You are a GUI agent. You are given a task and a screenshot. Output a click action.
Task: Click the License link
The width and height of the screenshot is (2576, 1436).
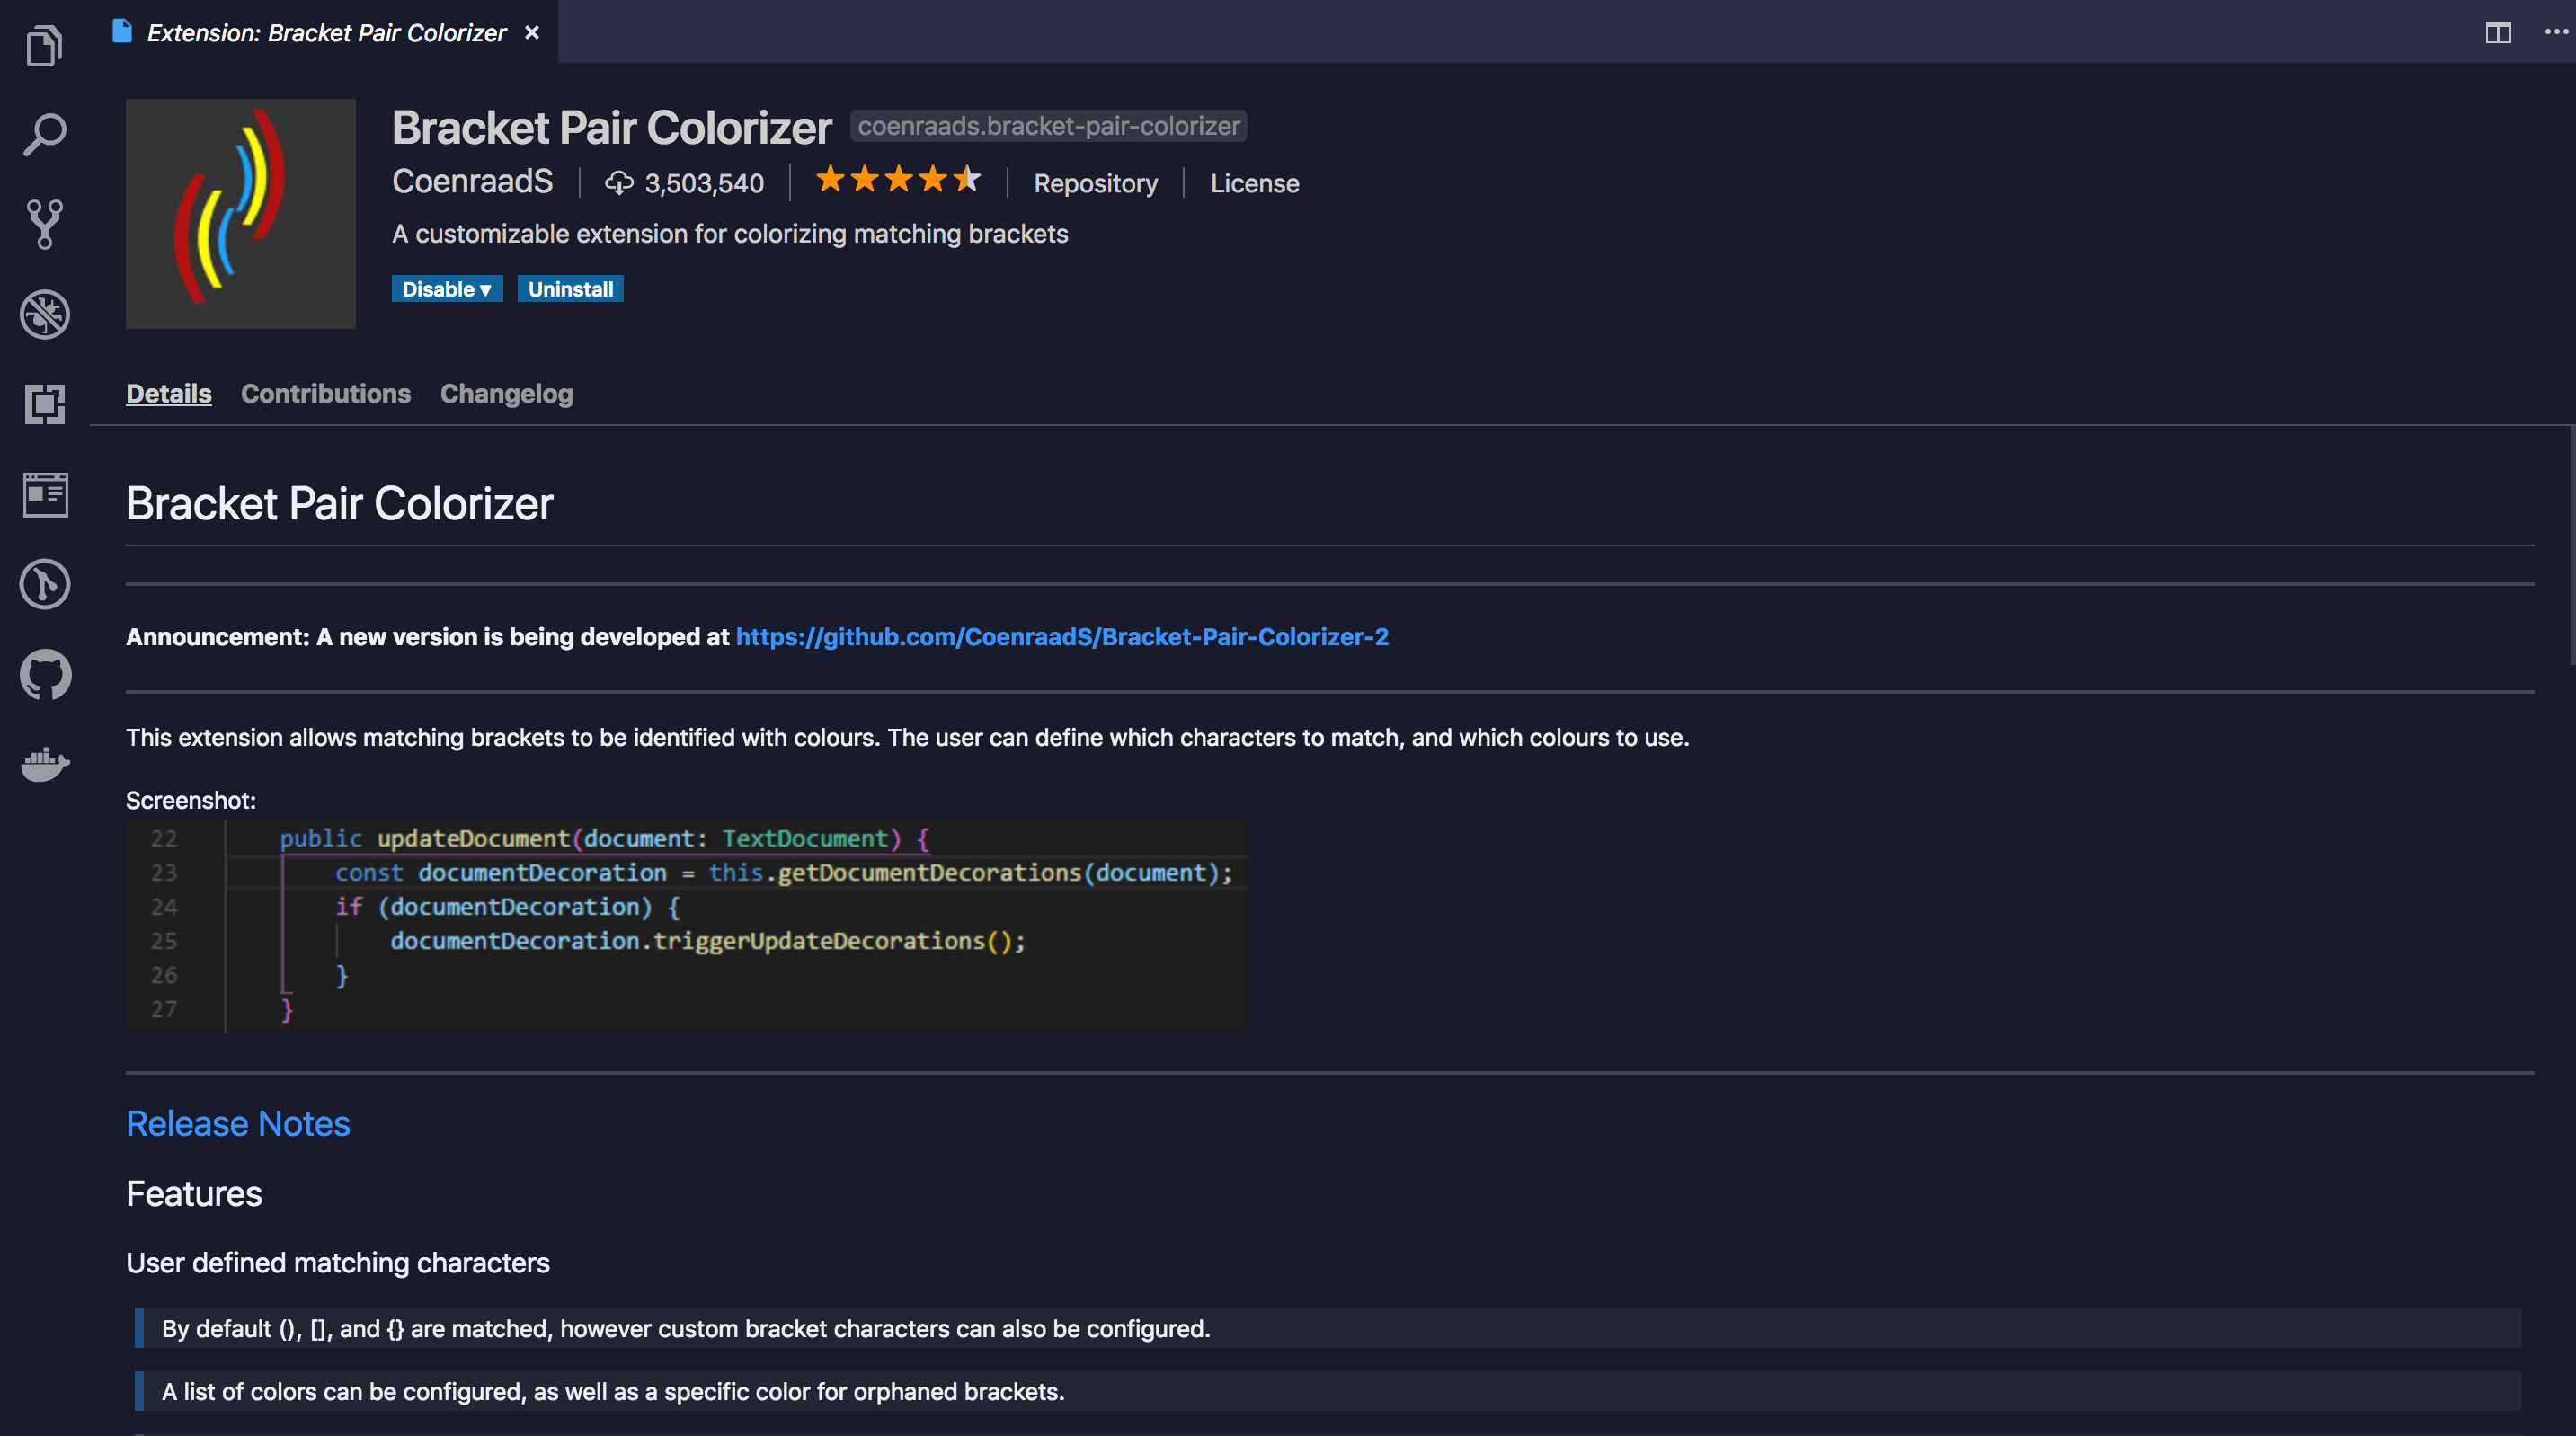(1256, 182)
